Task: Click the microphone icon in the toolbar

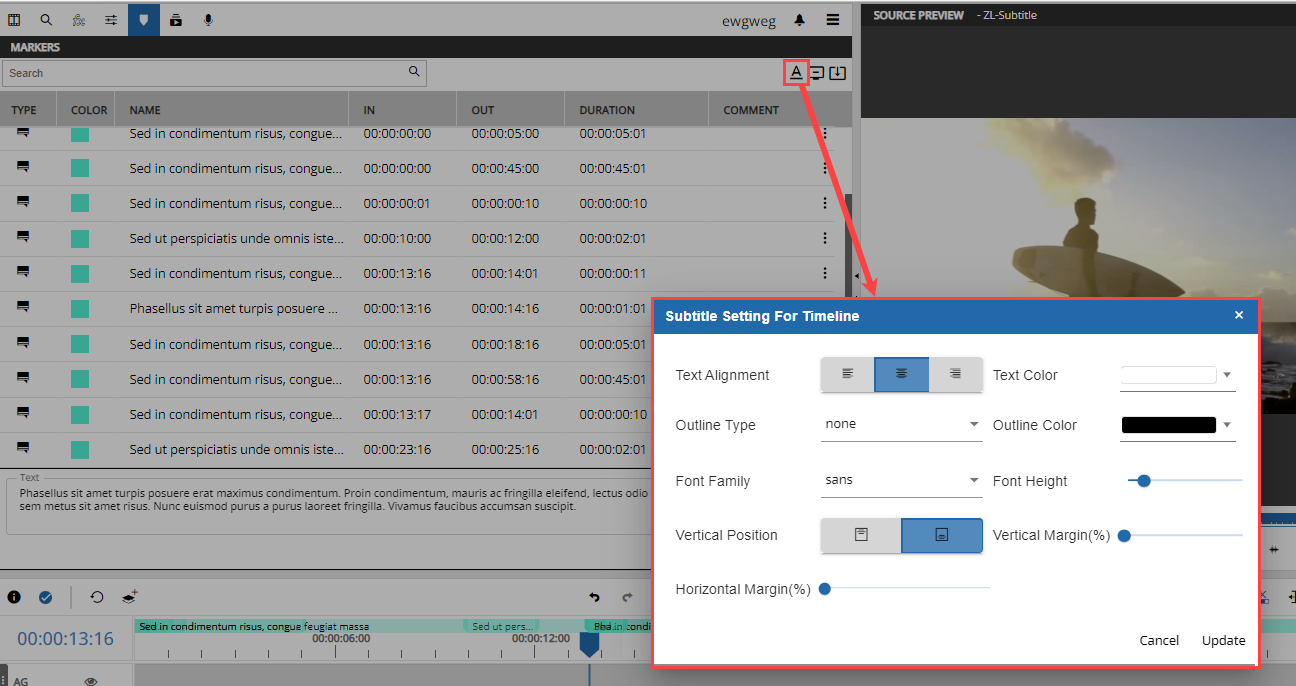Action: (207, 19)
